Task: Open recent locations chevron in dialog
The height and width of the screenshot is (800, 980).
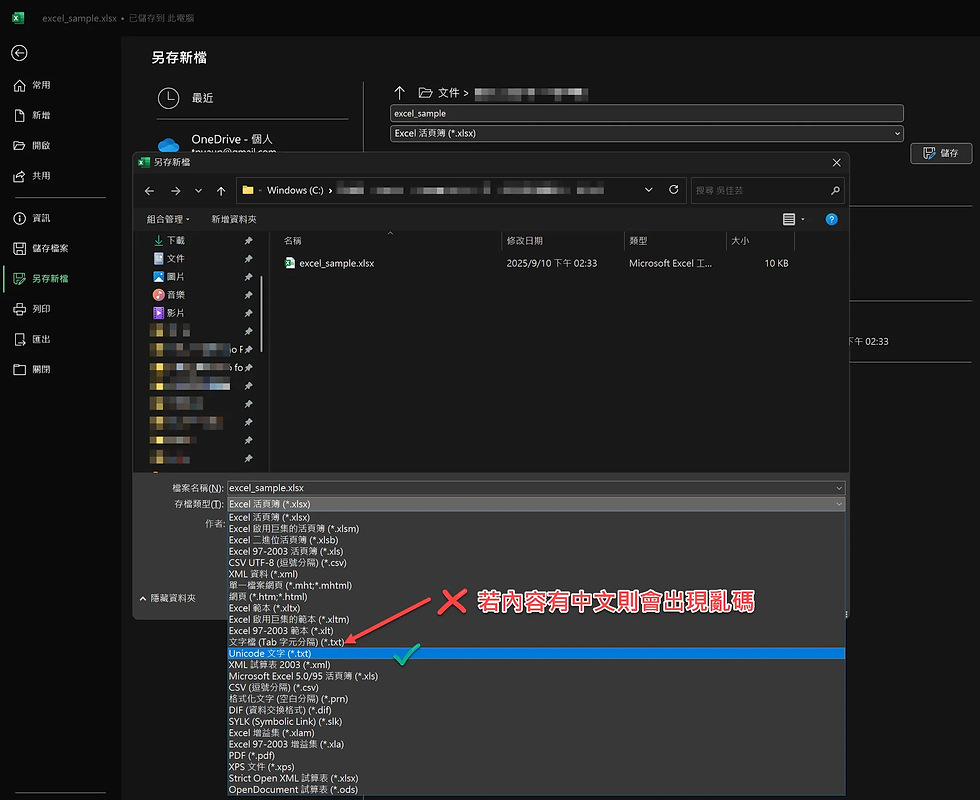Action: point(198,191)
